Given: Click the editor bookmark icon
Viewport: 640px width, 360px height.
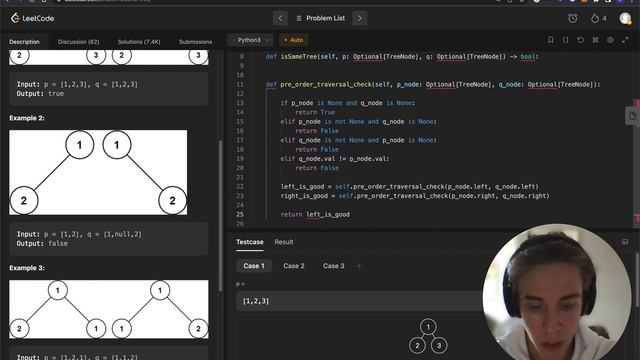Looking at the screenshot, I should click(551, 40).
